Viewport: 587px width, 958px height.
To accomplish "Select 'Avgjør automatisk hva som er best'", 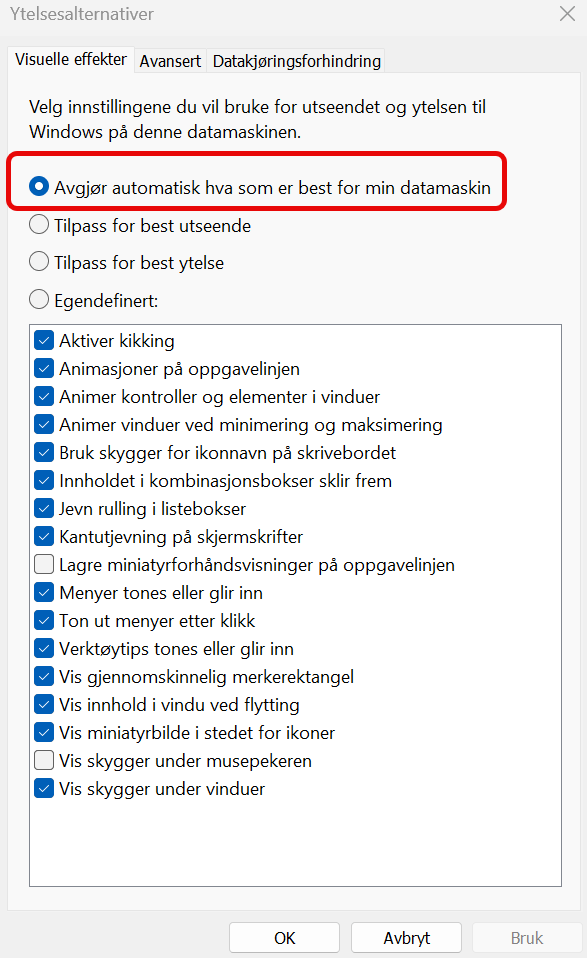I will (37, 186).
